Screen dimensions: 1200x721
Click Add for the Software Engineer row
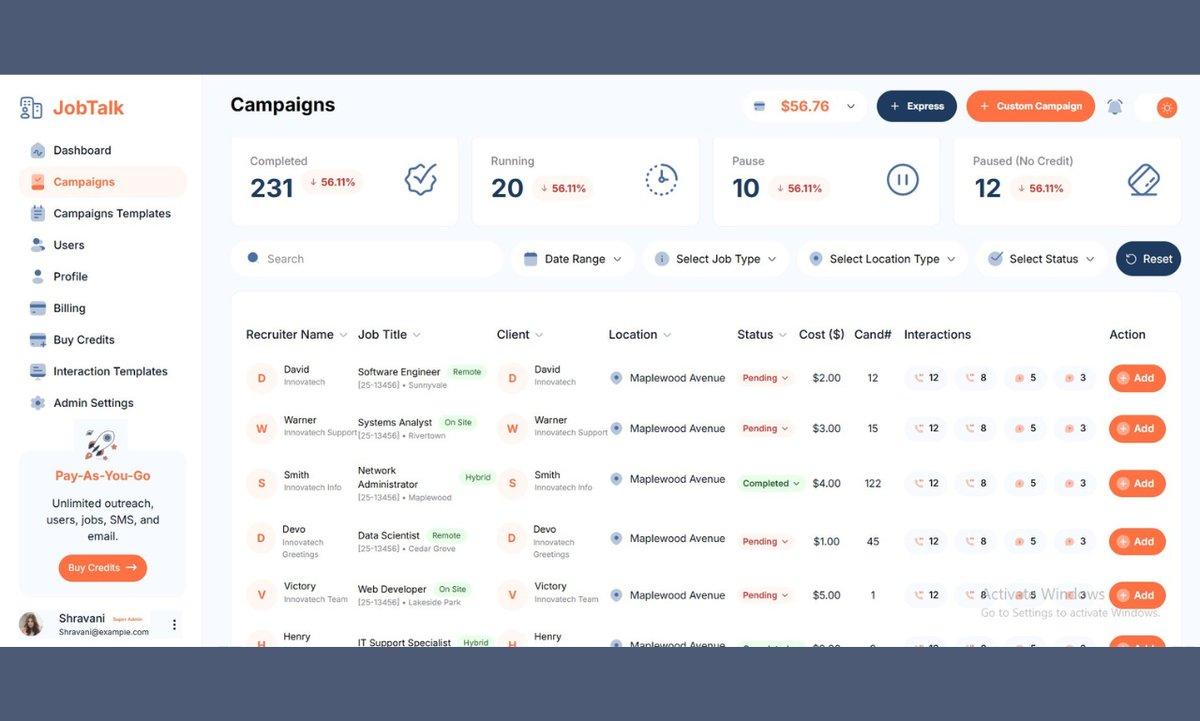pyautogui.click(x=1137, y=378)
